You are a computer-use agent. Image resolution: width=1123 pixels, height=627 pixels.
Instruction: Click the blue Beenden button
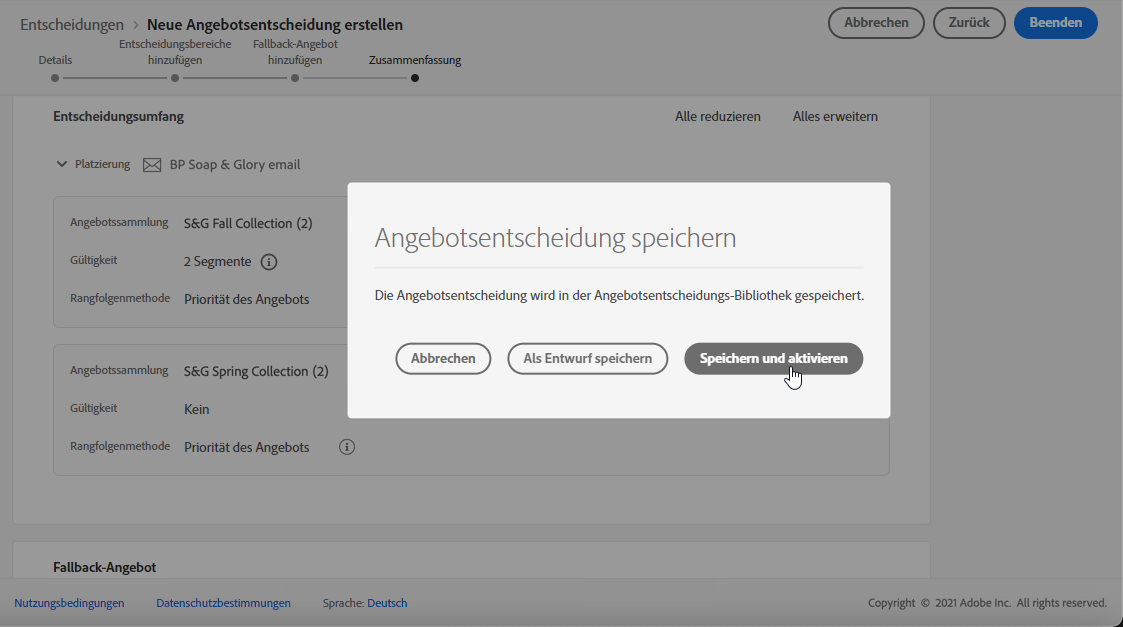click(x=1056, y=23)
